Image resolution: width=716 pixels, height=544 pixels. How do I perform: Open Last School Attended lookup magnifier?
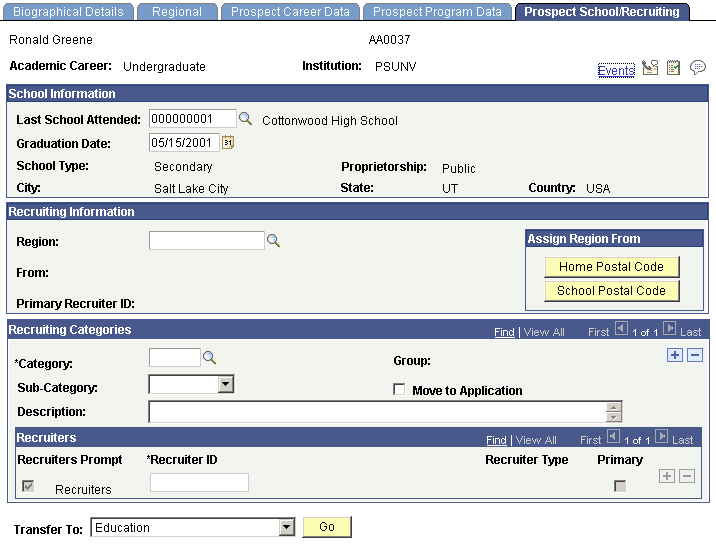pos(246,119)
